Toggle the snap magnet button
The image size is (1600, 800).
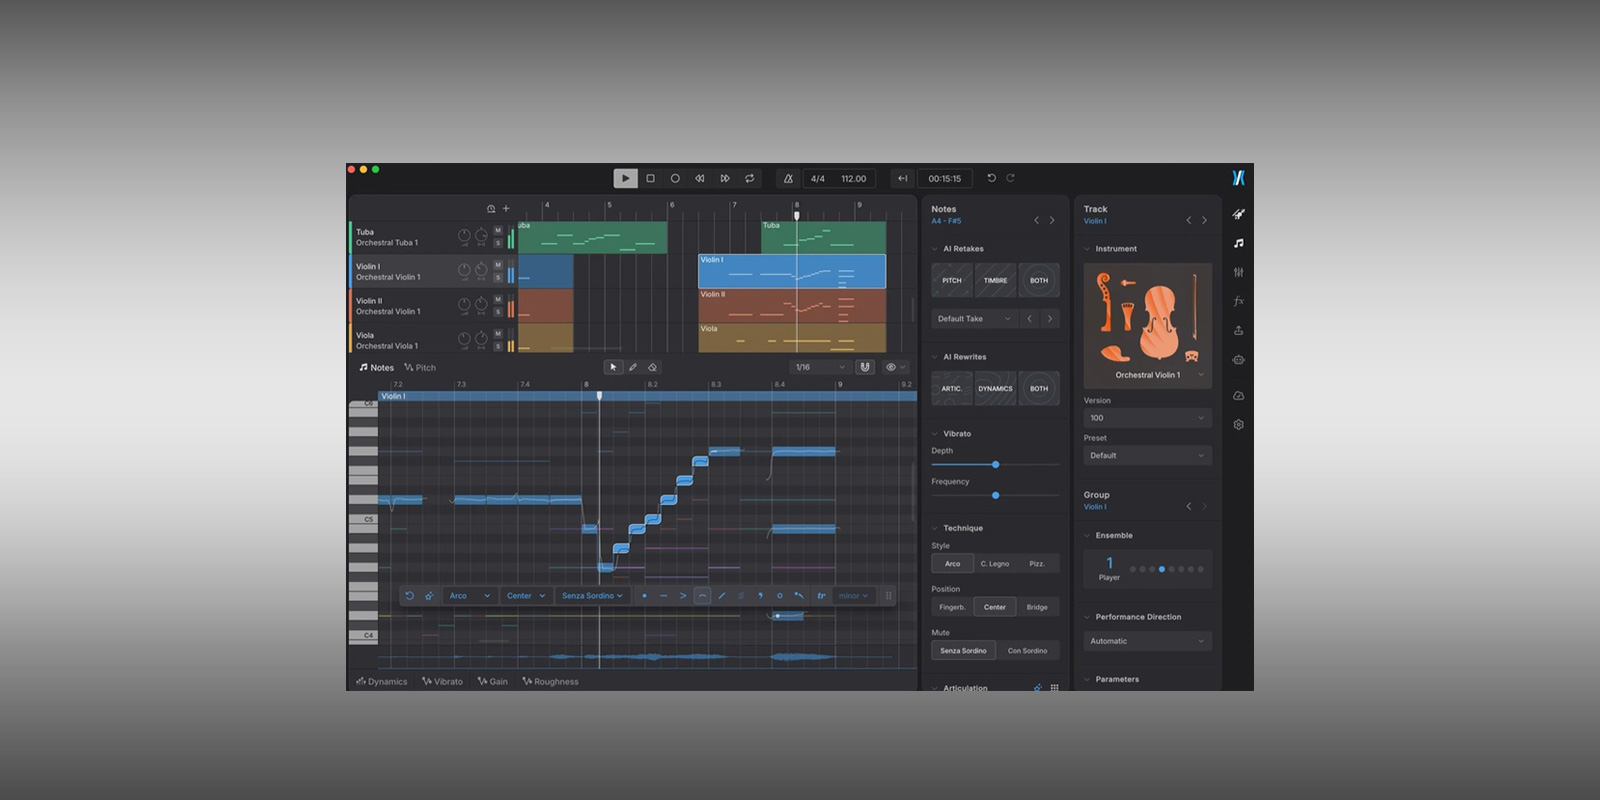(x=865, y=367)
